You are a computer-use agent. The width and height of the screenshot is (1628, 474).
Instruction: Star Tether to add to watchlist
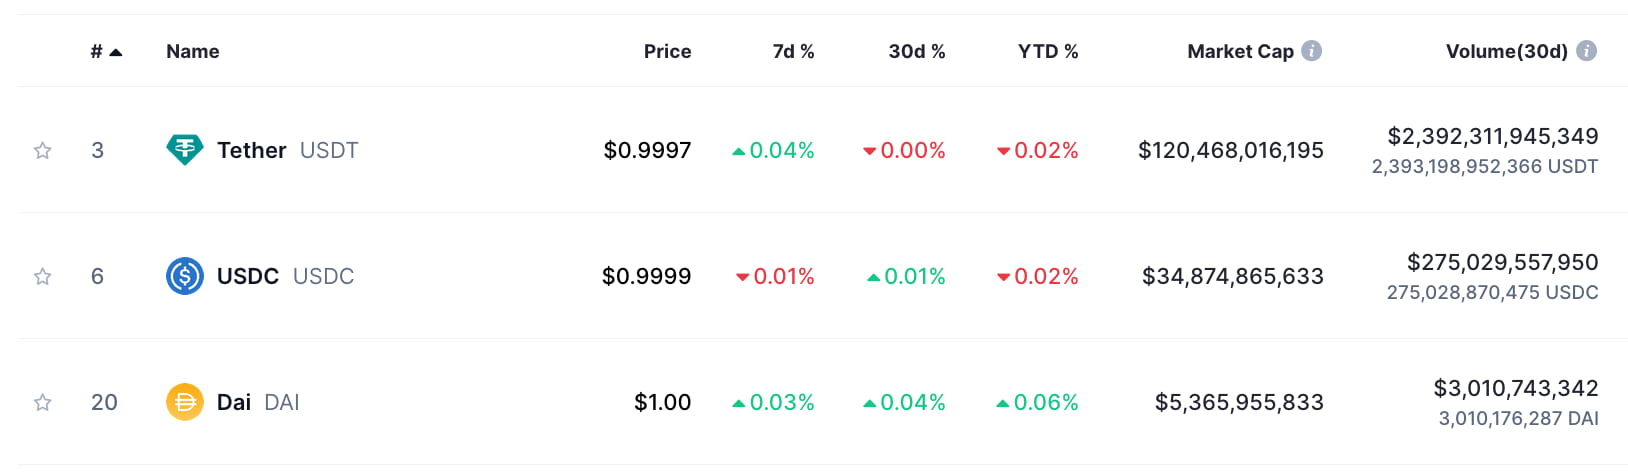42,150
